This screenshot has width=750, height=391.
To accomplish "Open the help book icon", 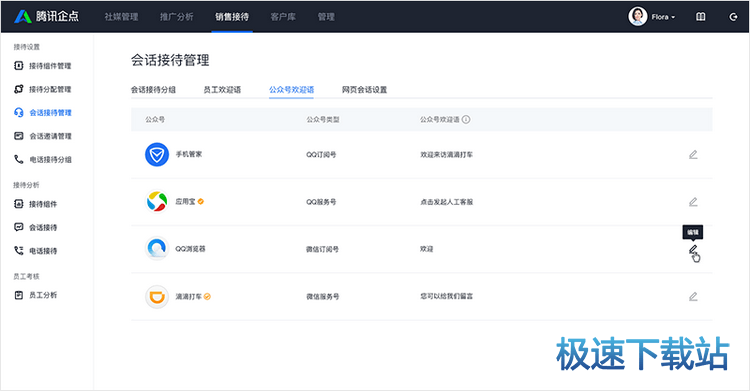I will (700, 17).
